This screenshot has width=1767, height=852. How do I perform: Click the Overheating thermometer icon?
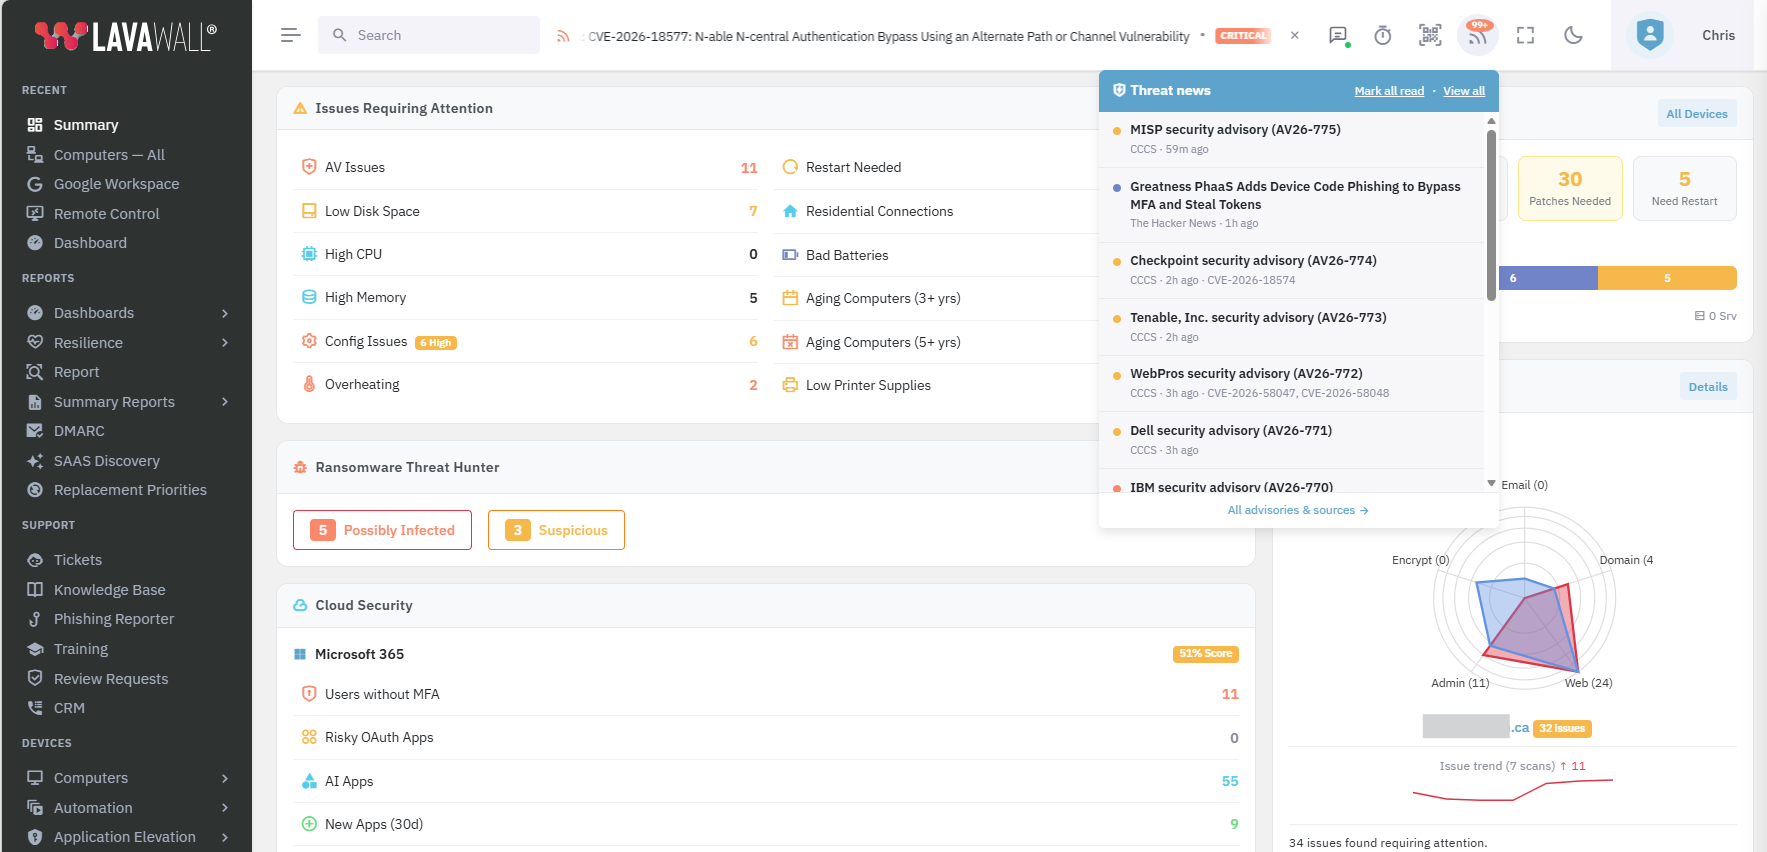(309, 384)
